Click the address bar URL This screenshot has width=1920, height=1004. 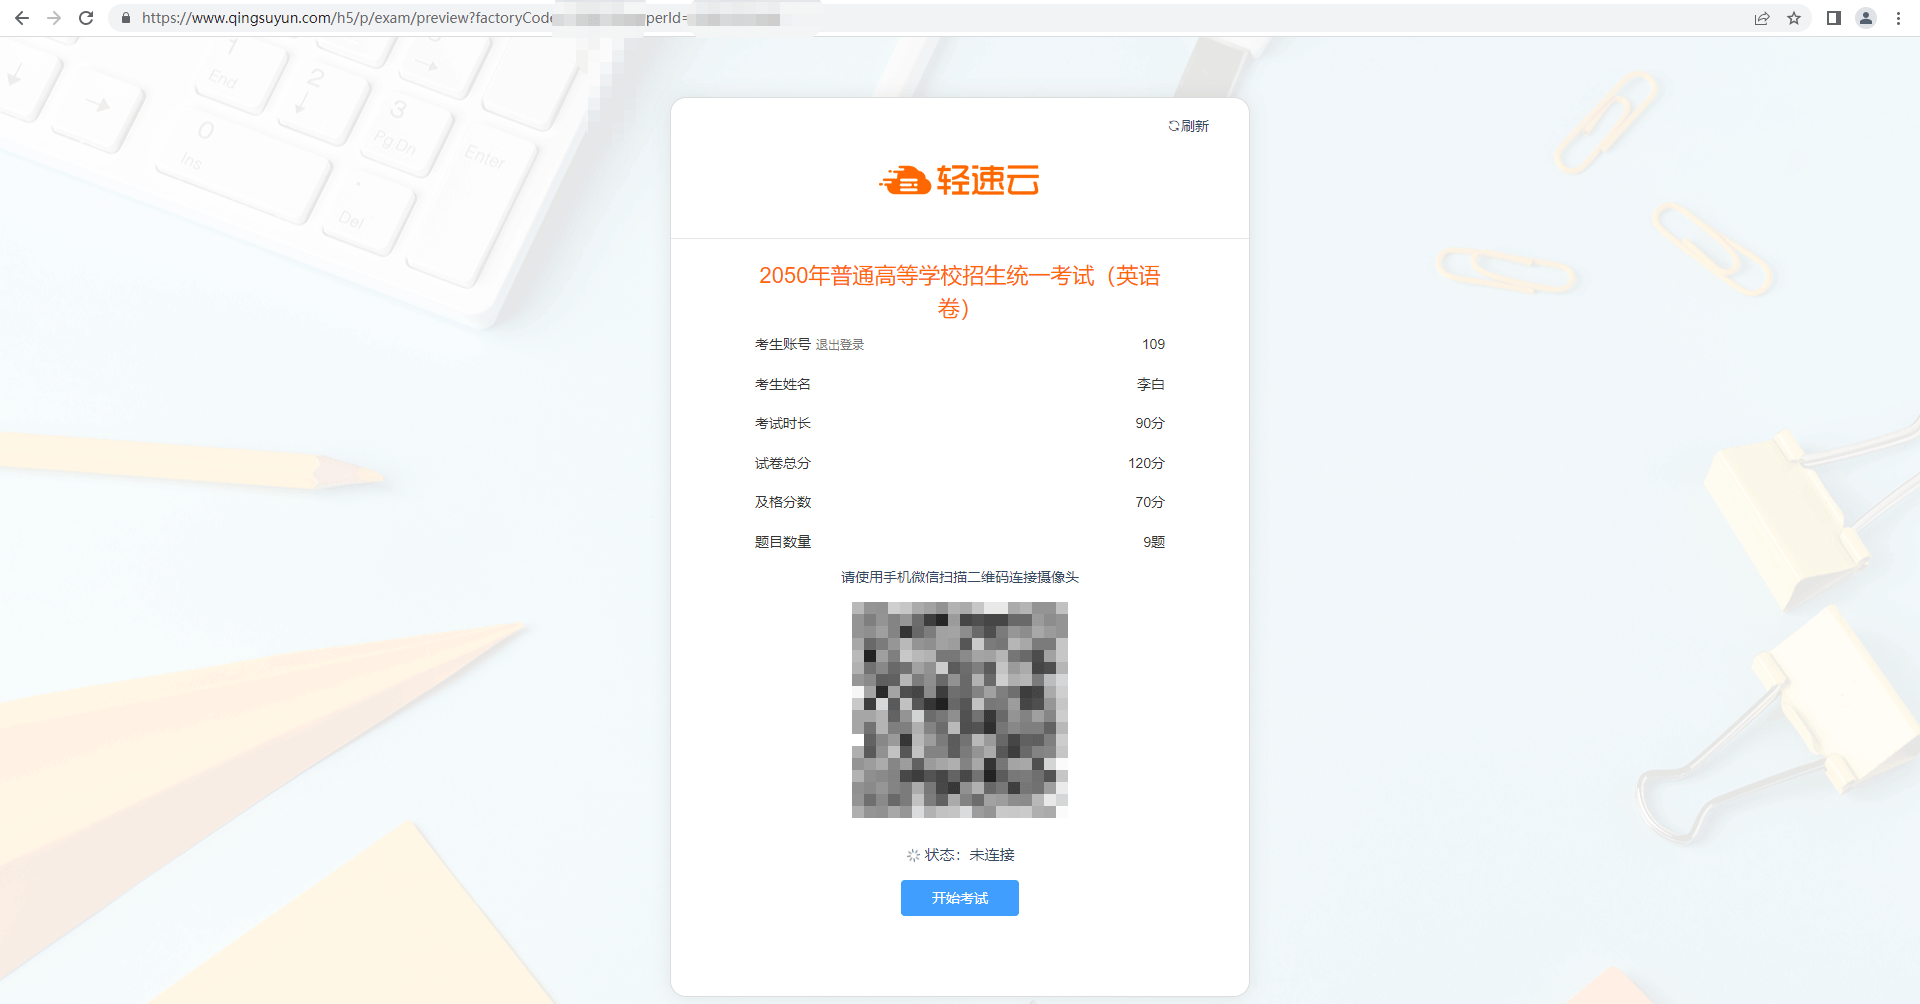click(460, 18)
